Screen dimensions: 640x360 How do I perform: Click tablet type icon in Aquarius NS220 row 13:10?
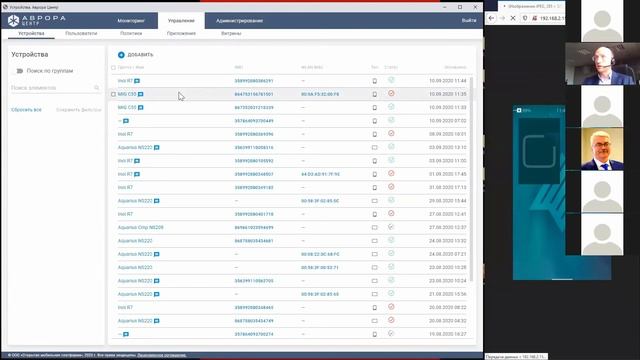click(375, 148)
